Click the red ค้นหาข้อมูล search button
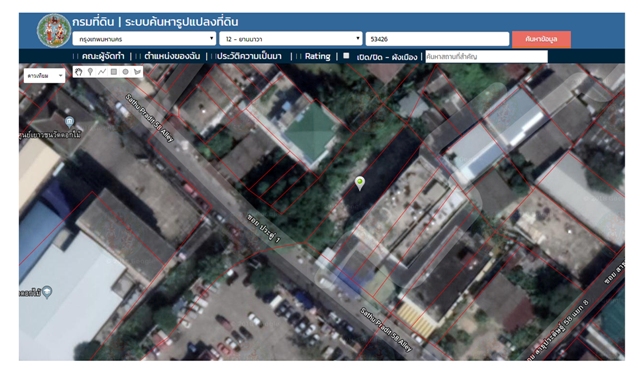 (541, 39)
